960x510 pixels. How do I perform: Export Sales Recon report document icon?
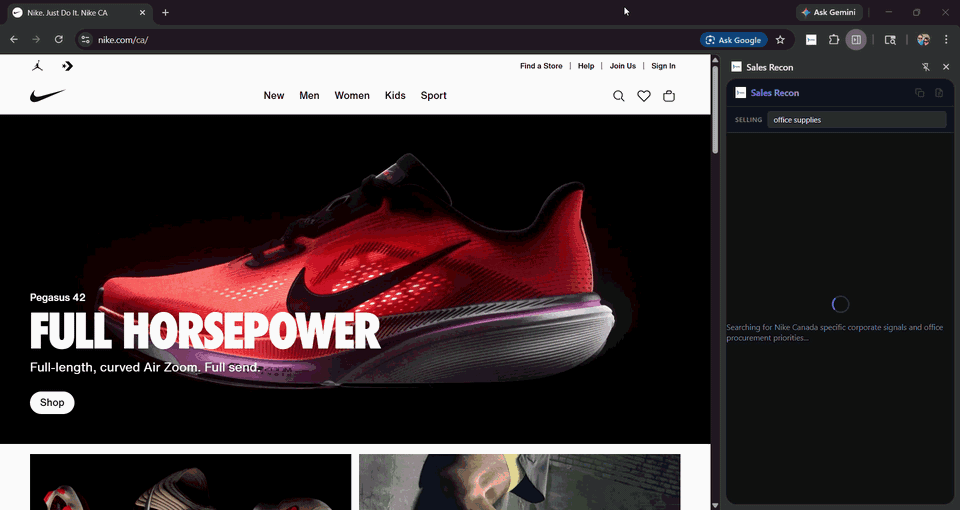[939, 92]
